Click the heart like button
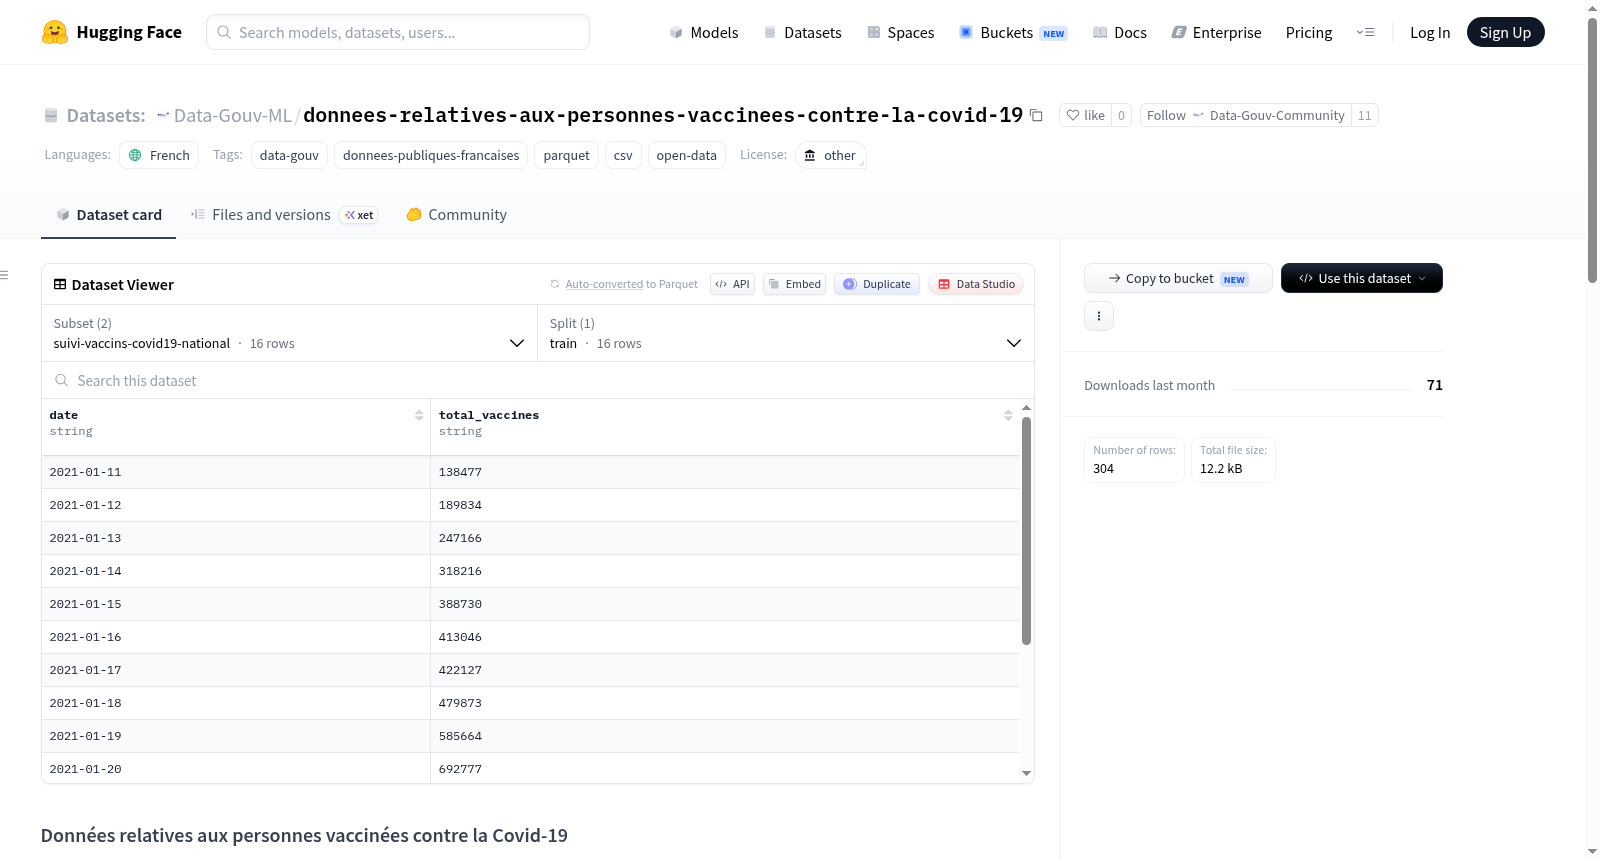The image size is (1600, 861). [1085, 115]
